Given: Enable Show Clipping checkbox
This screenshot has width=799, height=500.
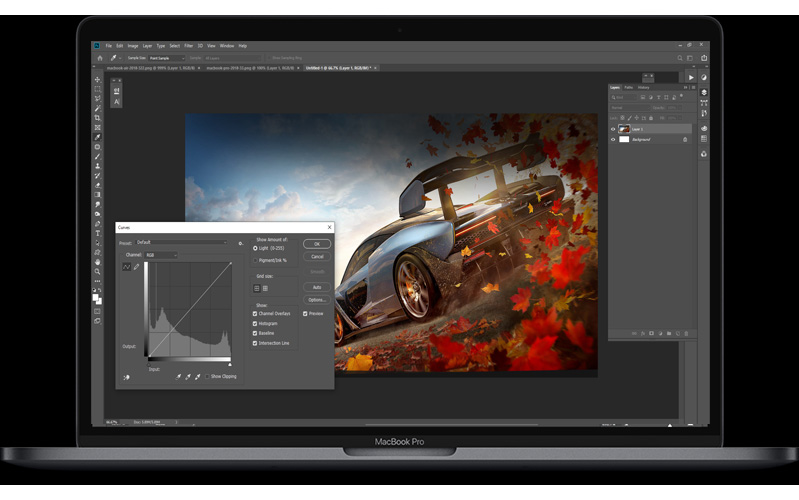Looking at the screenshot, I should (207, 377).
